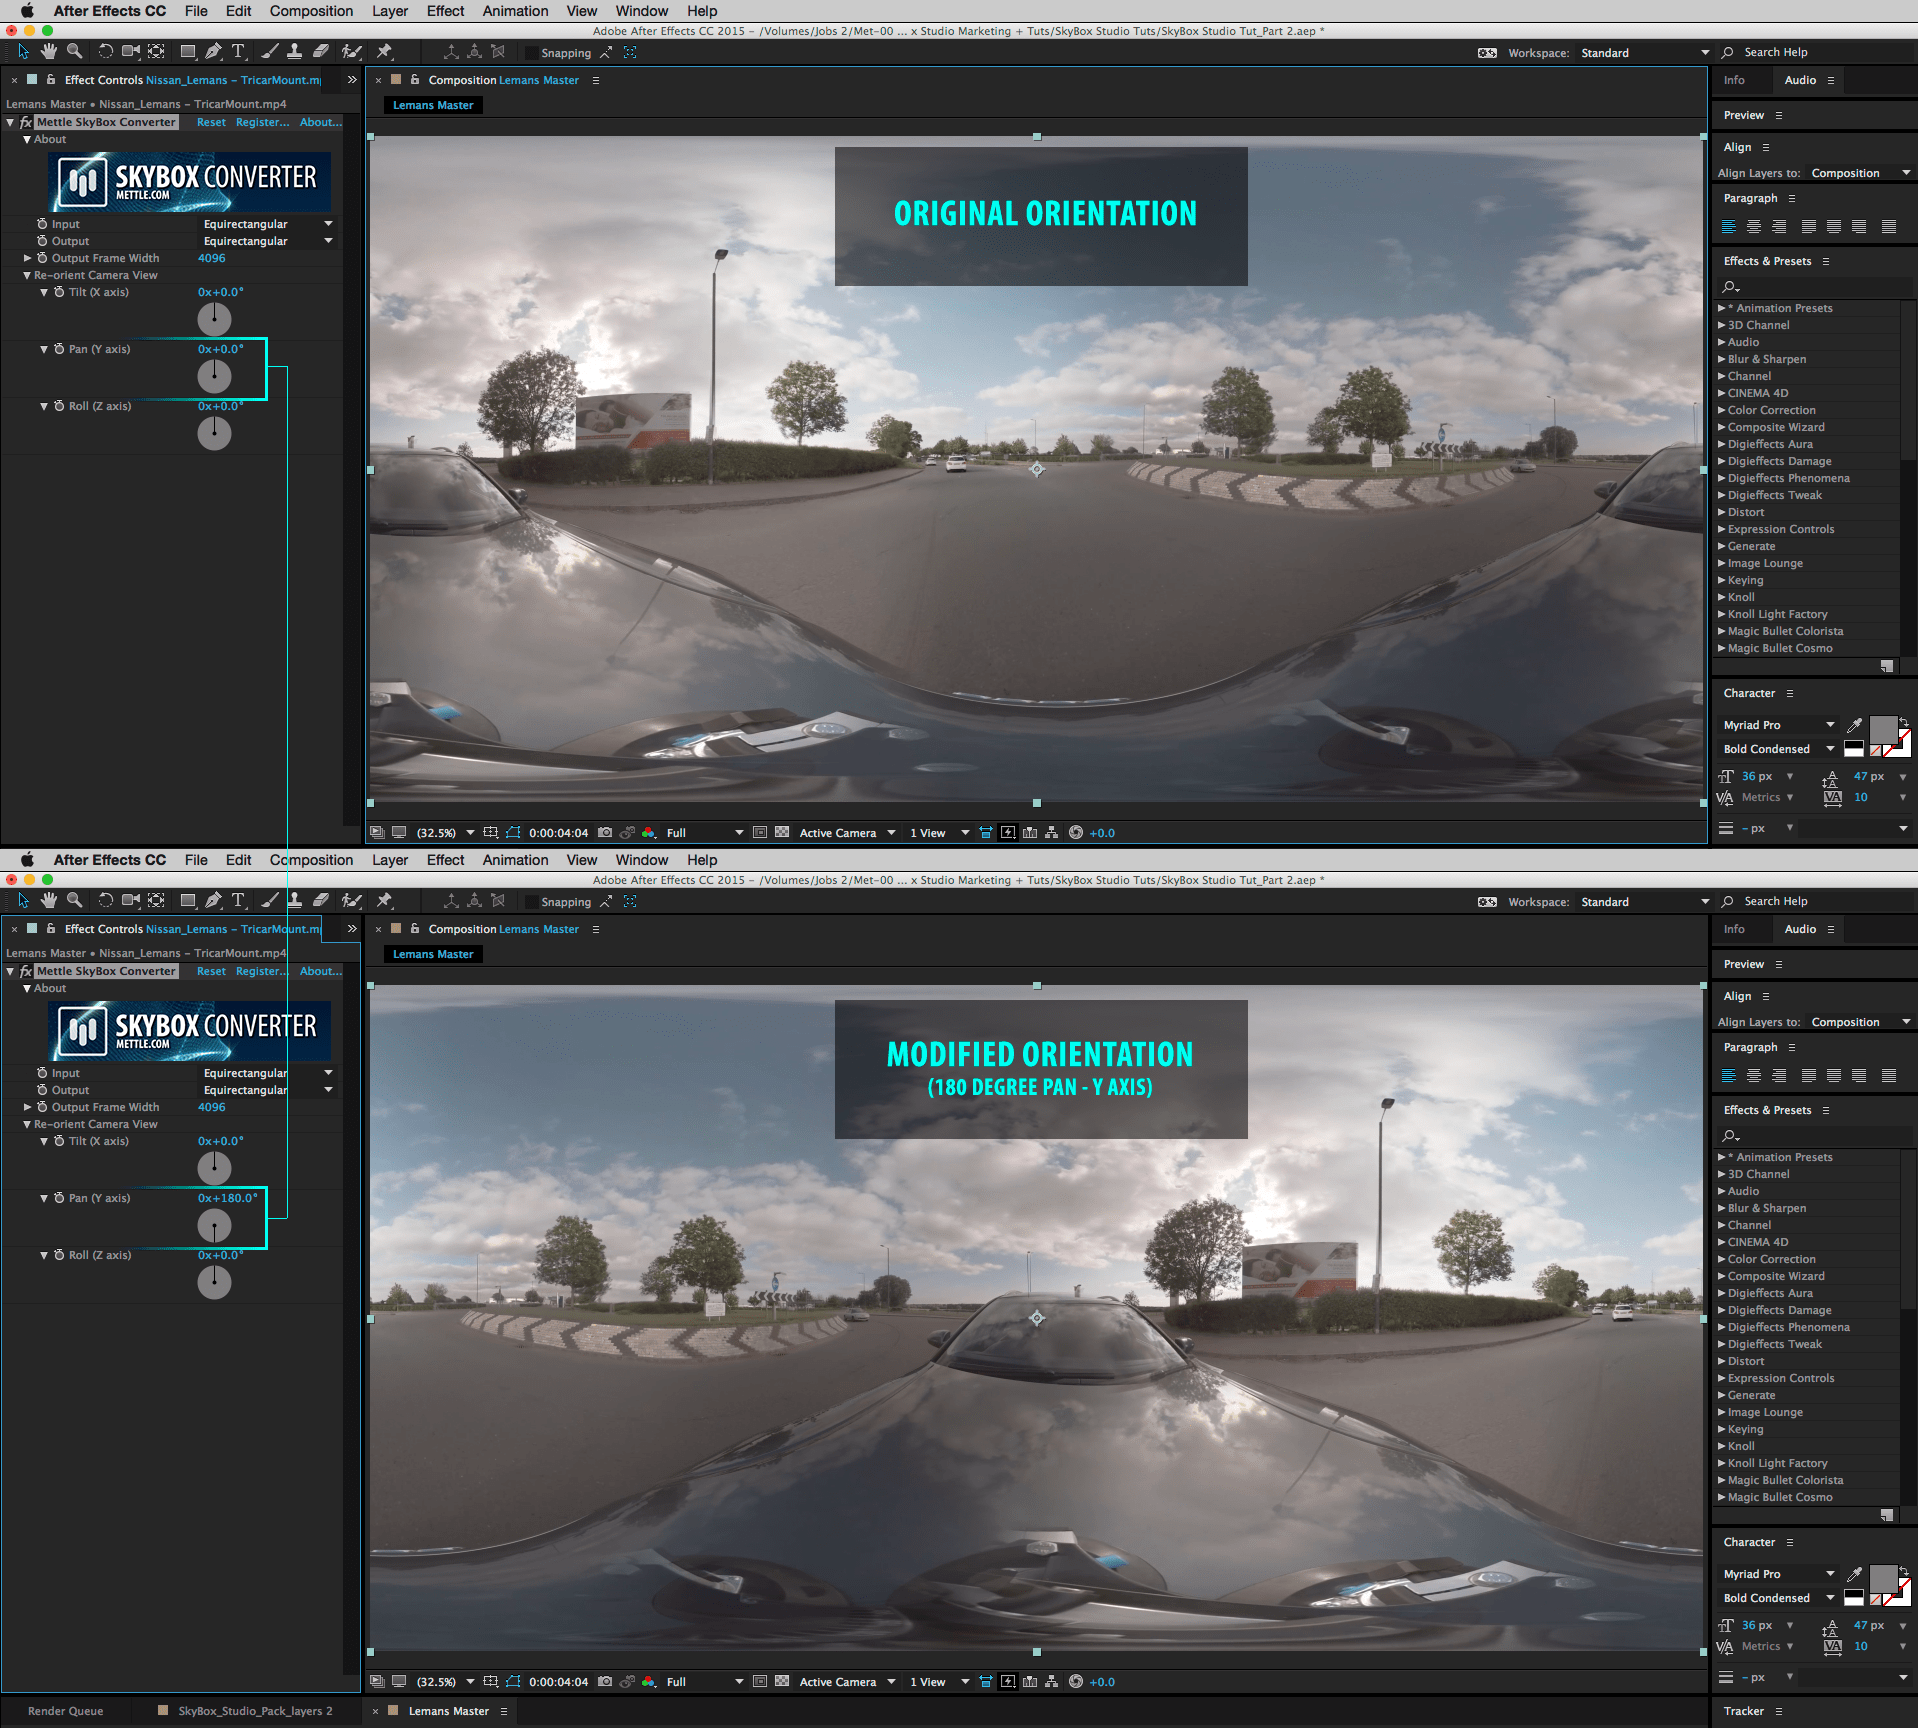Toggle the Tilt (X axis) stopwatch in the Original Orientation window
The image size is (1918, 1728).
click(x=59, y=292)
